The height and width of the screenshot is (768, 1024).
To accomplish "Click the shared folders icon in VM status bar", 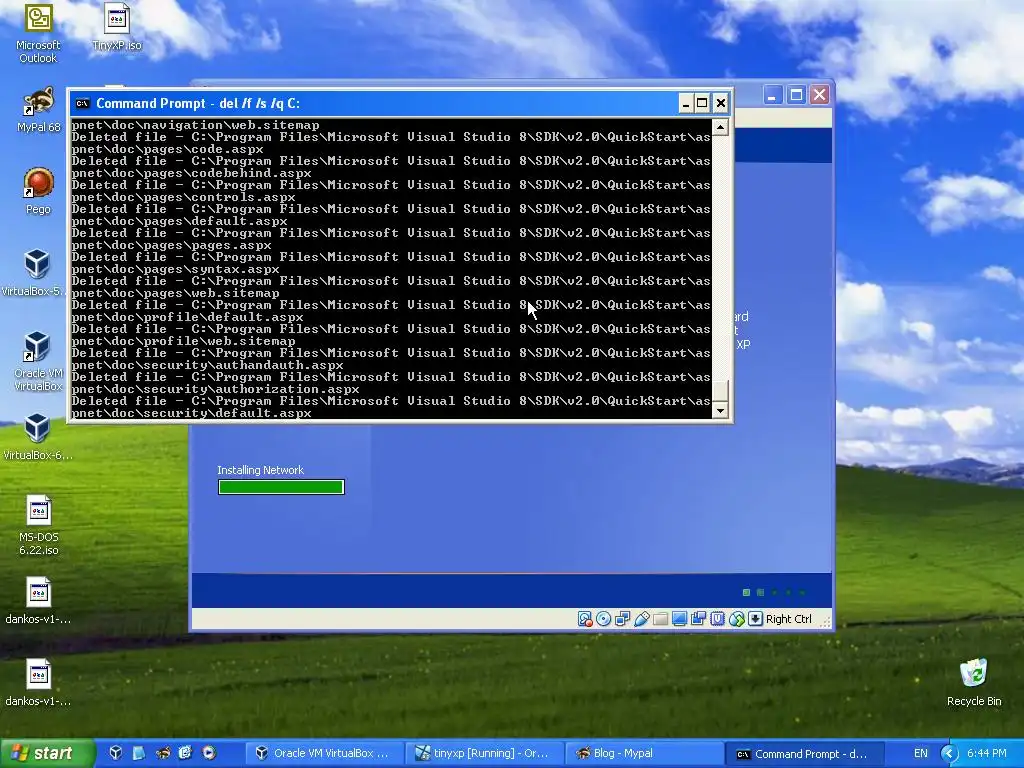I will [660, 618].
